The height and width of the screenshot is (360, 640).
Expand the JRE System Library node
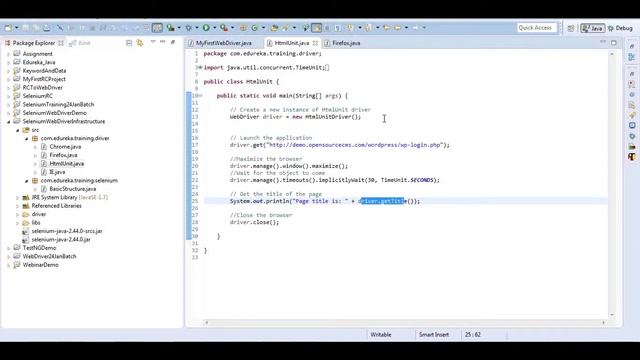pyautogui.click(x=18, y=198)
